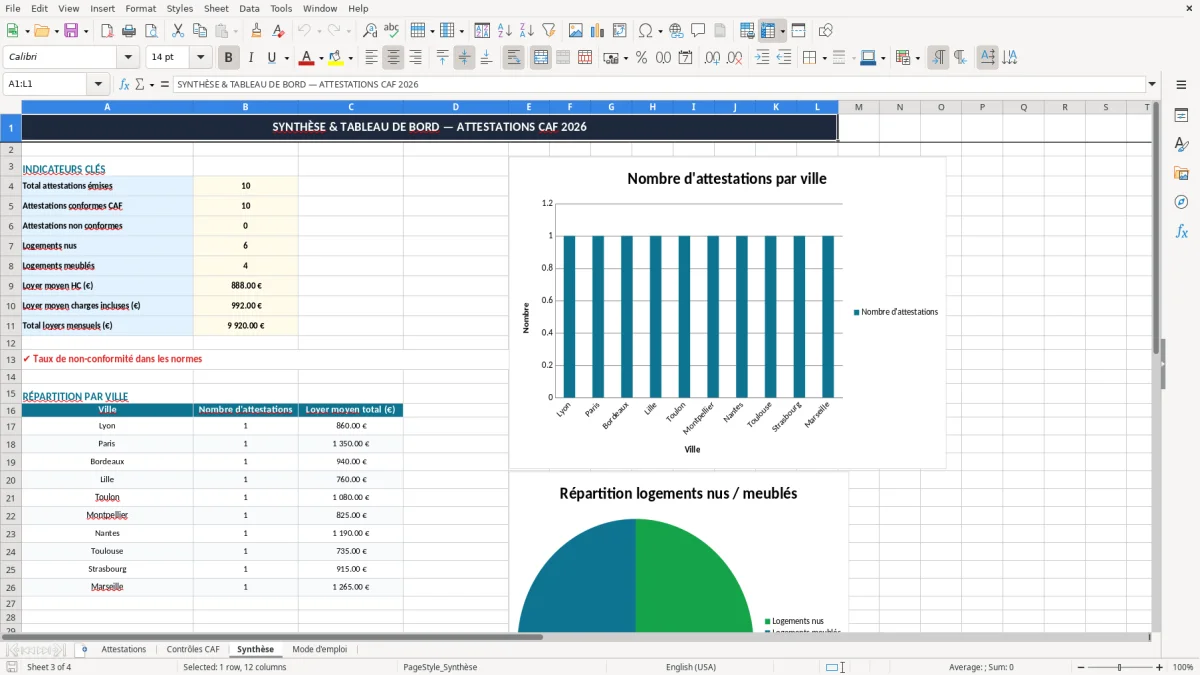Open the Conditional Formatting dropdown arrow
Image resolution: width=1200 pixels, height=675 pixels.
[917, 58]
